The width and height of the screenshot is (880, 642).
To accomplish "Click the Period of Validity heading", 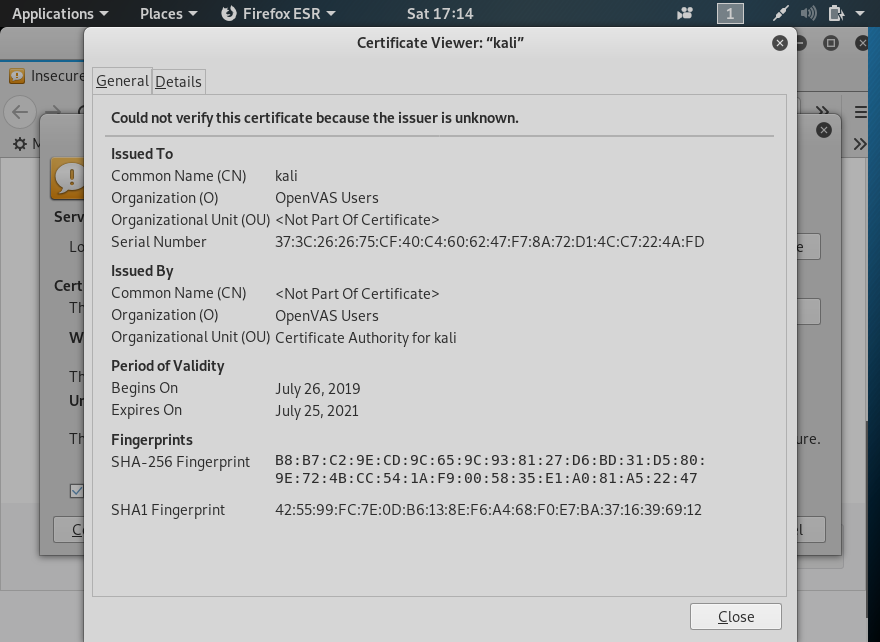I will click(168, 366).
